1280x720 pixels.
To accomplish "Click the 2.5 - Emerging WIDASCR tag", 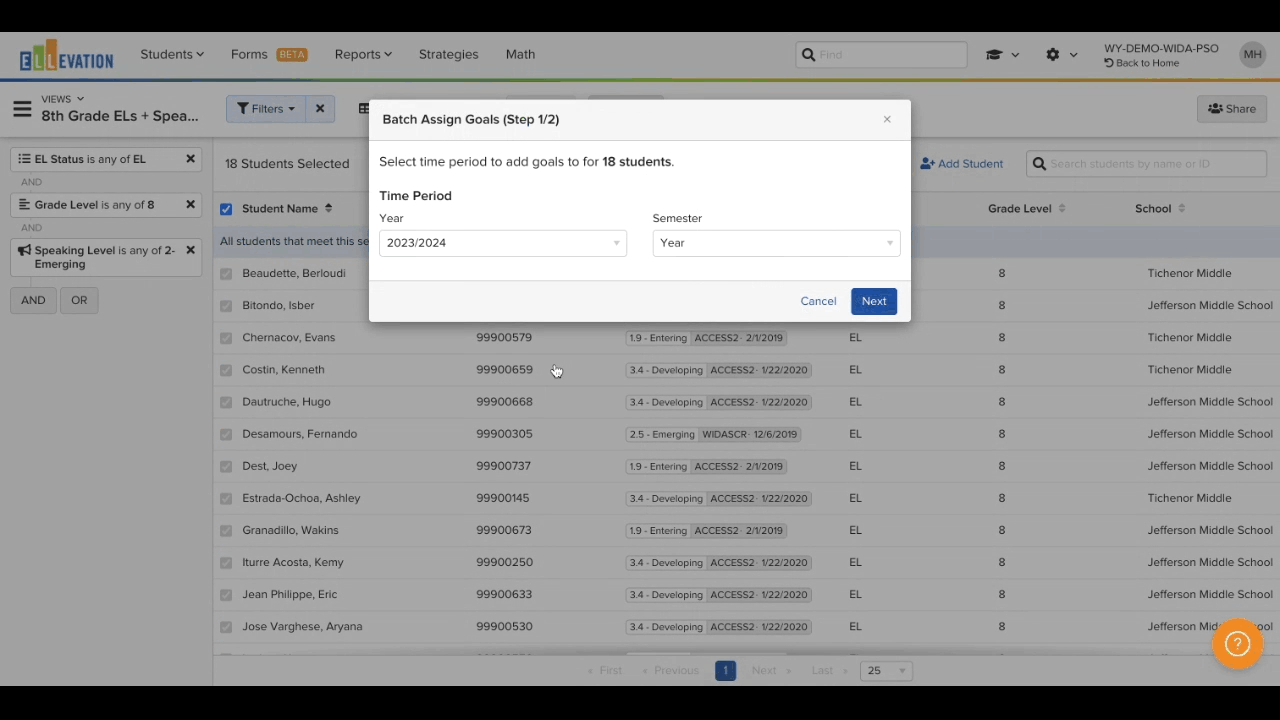I will pyautogui.click(x=714, y=434).
